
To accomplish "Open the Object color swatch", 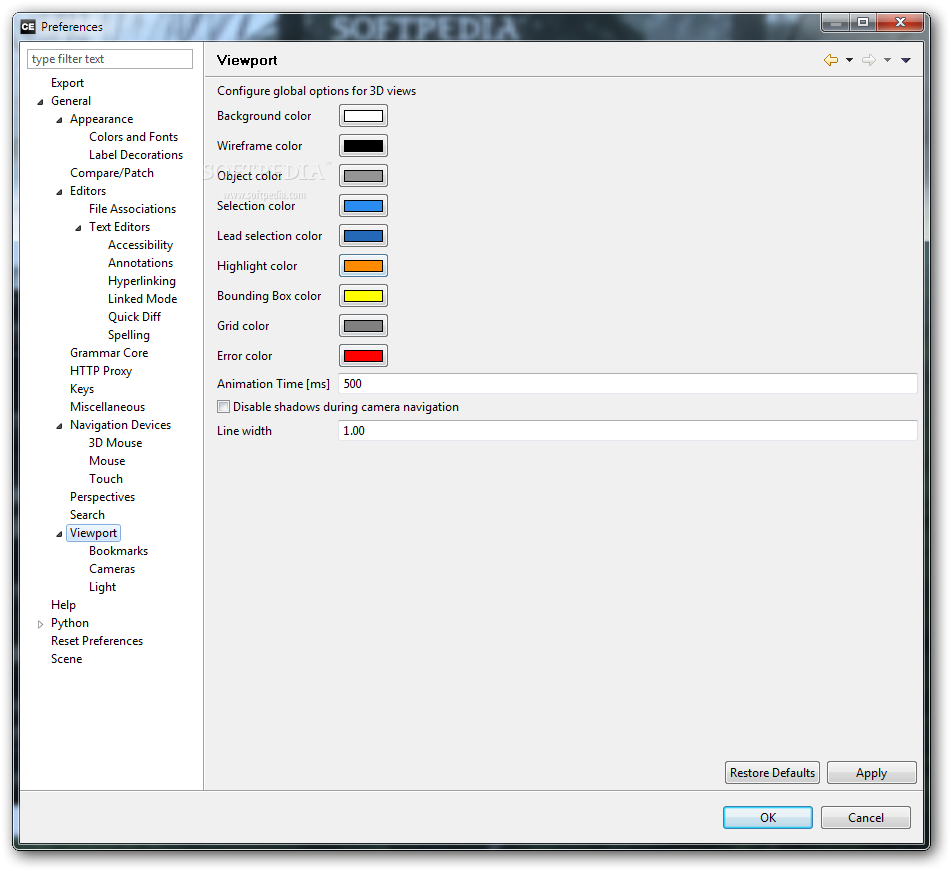I will (x=363, y=176).
